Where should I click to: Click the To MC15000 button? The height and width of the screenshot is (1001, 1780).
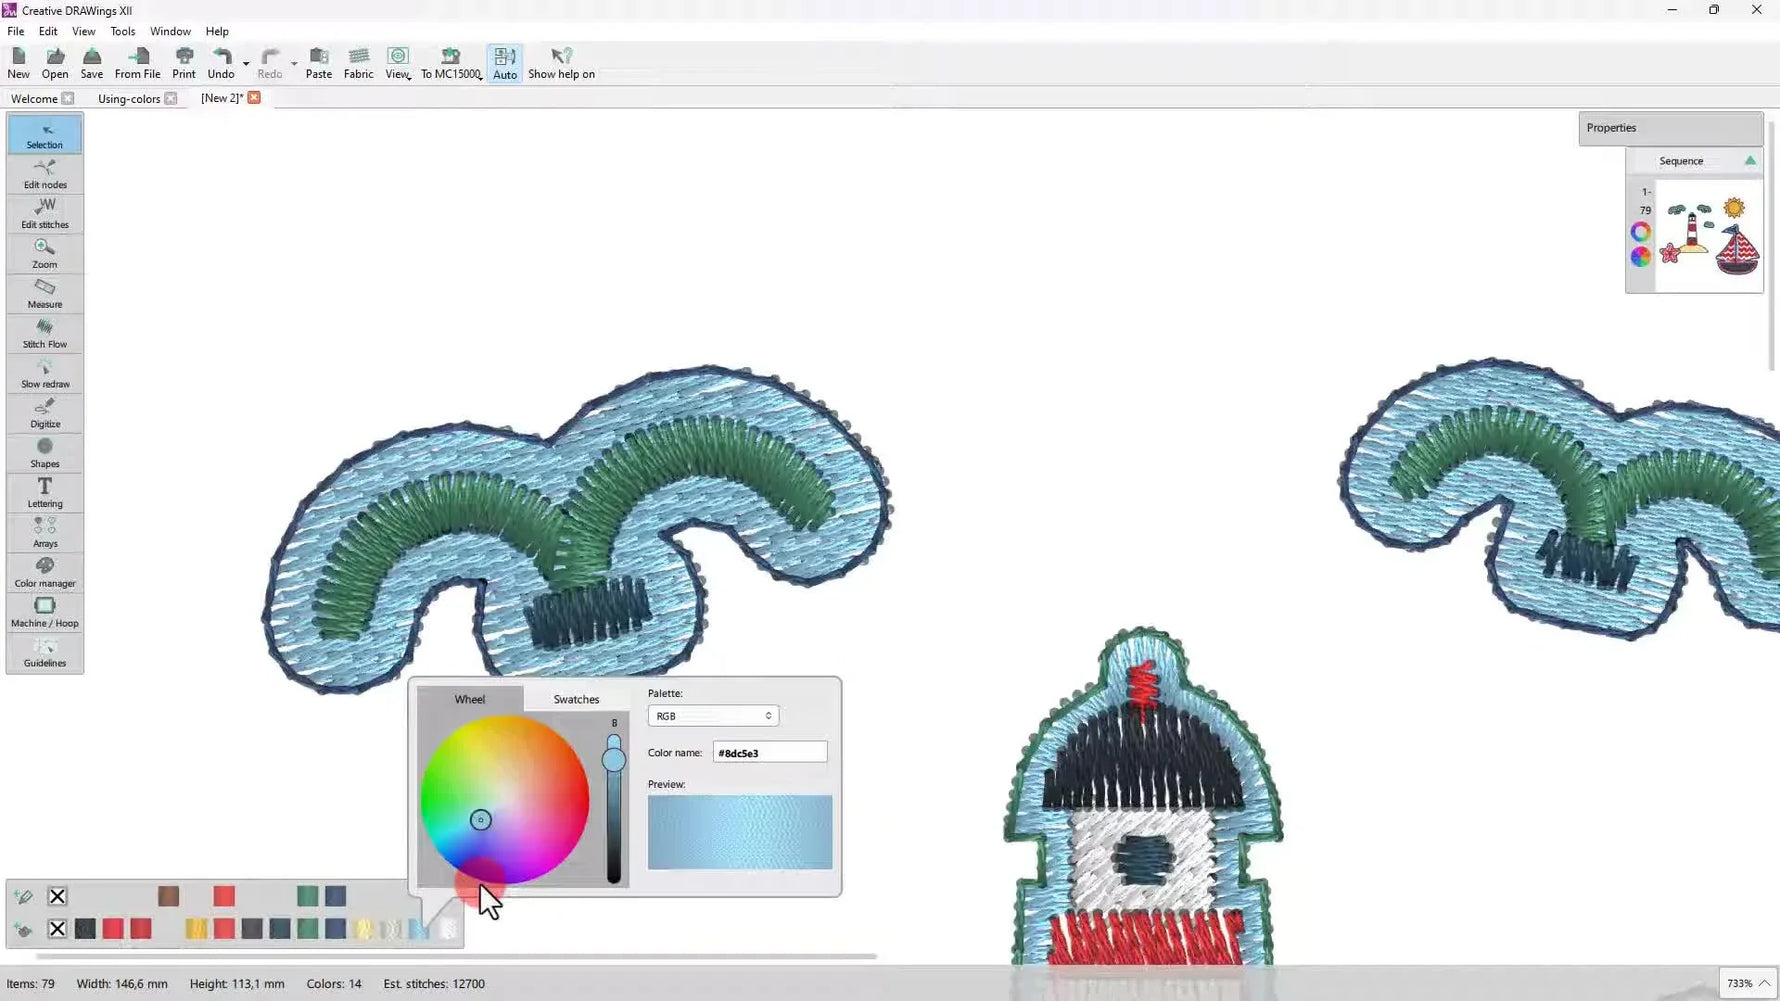tap(450, 62)
